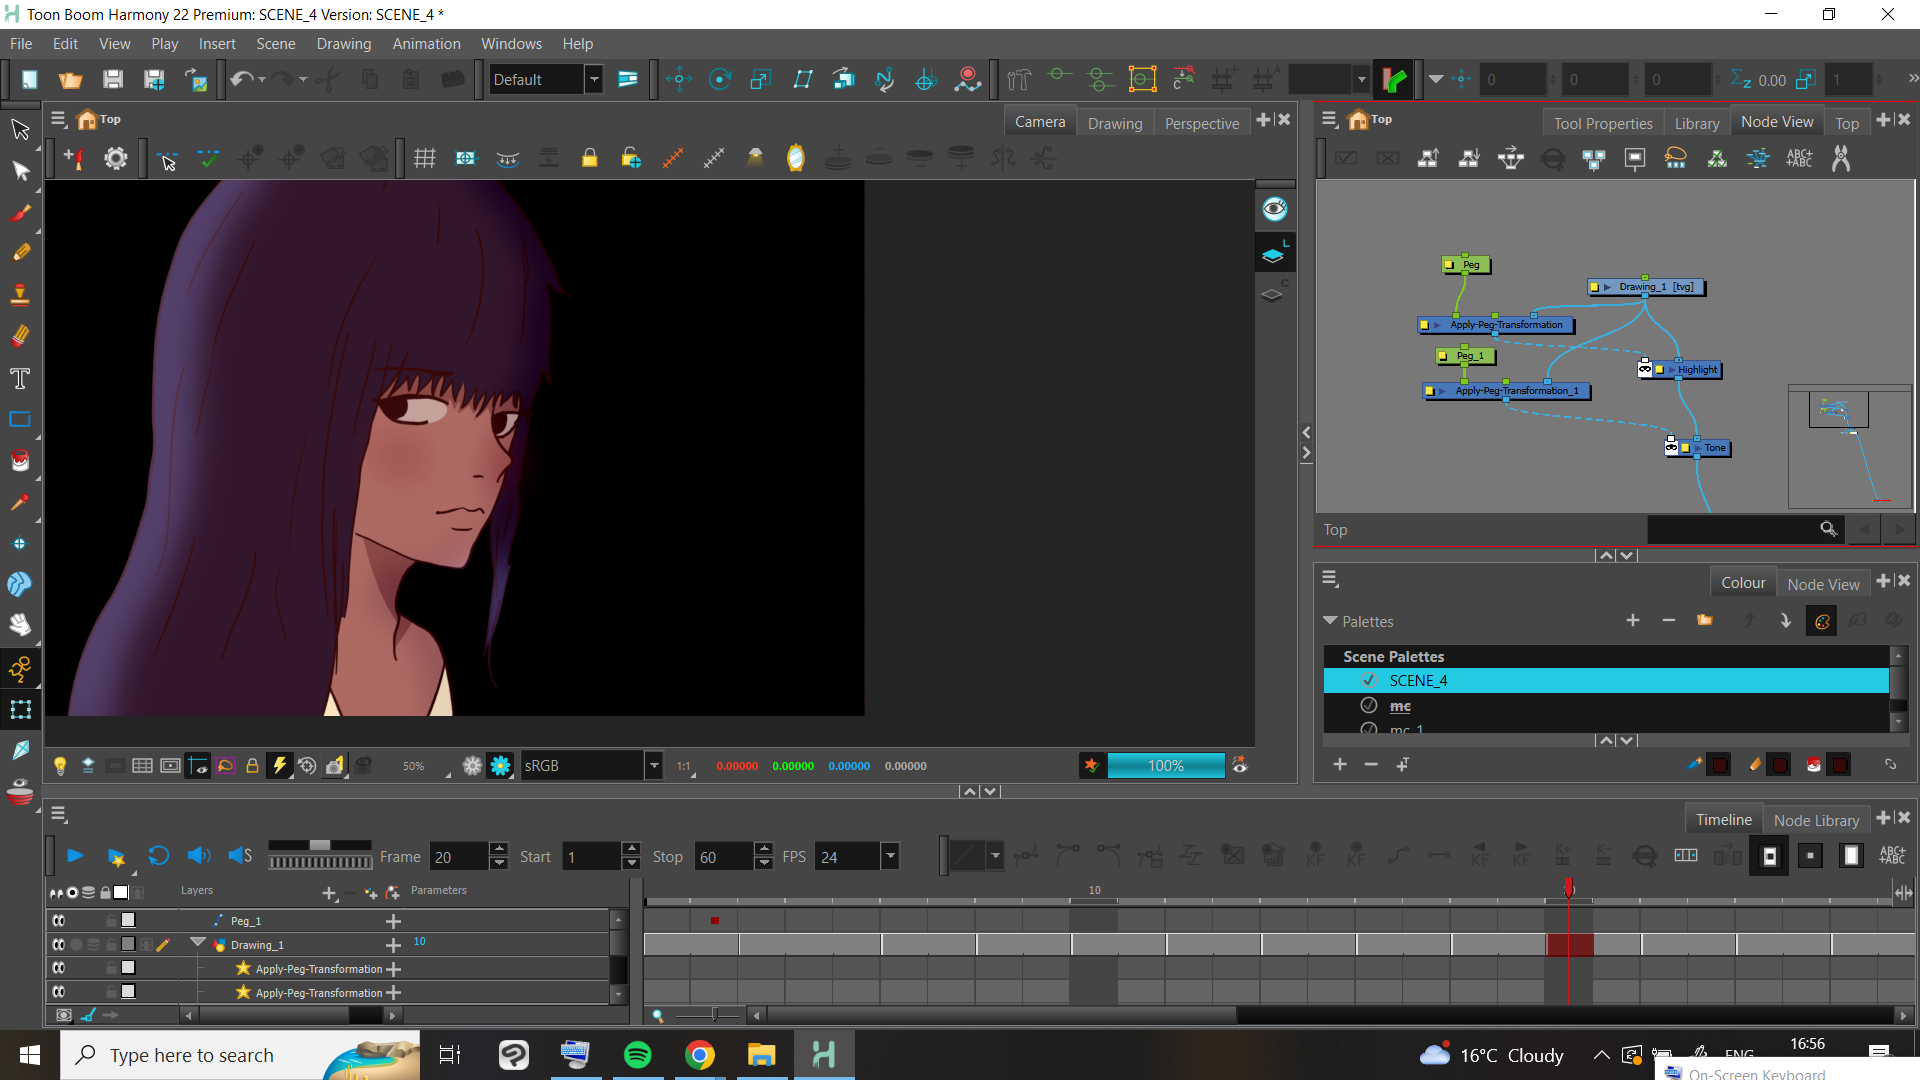The height and width of the screenshot is (1080, 1920).
Task: Open the Node View hamburger menu
Action: point(1330,120)
